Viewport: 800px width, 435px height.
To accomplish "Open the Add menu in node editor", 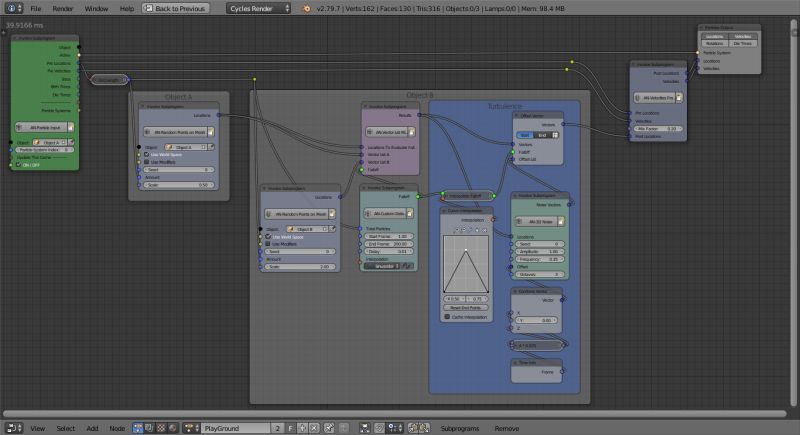I will coord(92,428).
